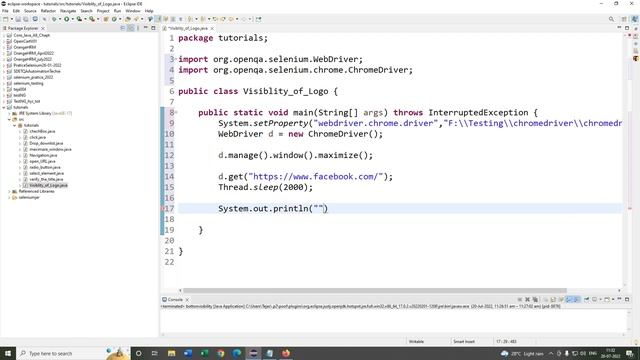
Task: Select the Visiblity_of_Logo.java editor tab
Action: (x=188, y=28)
